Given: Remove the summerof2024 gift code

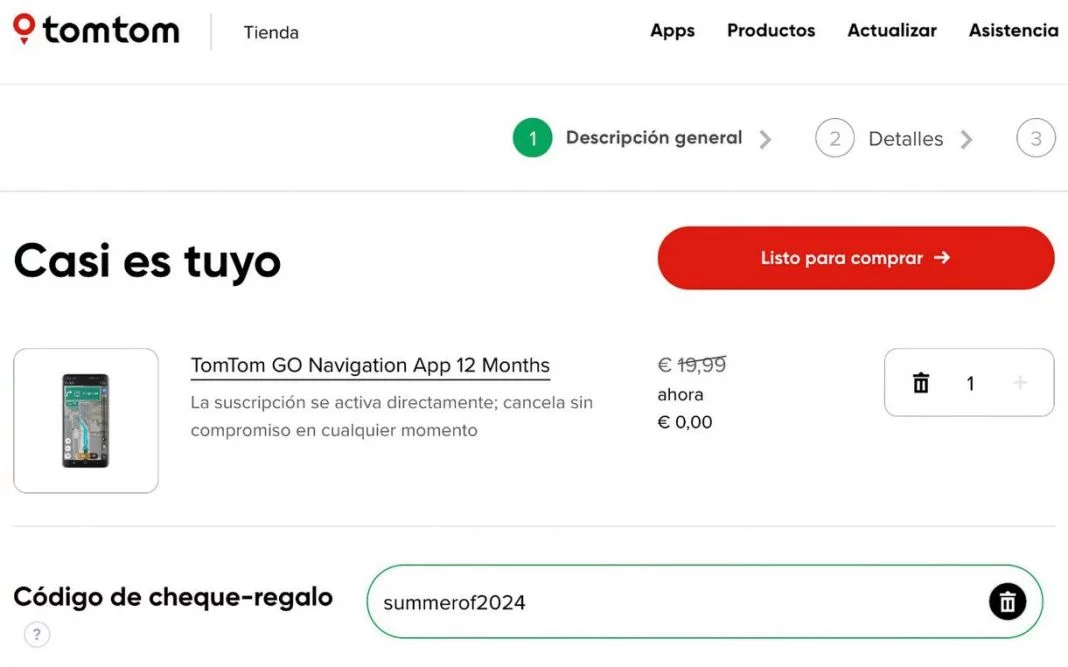Looking at the screenshot, I should click(x=1007, y=602).
